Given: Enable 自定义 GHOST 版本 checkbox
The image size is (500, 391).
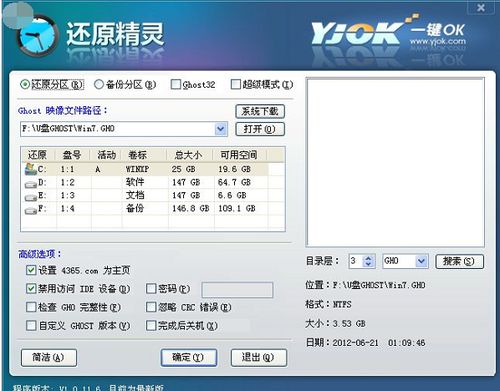Looking at the screenshot, I should (31, 325).
